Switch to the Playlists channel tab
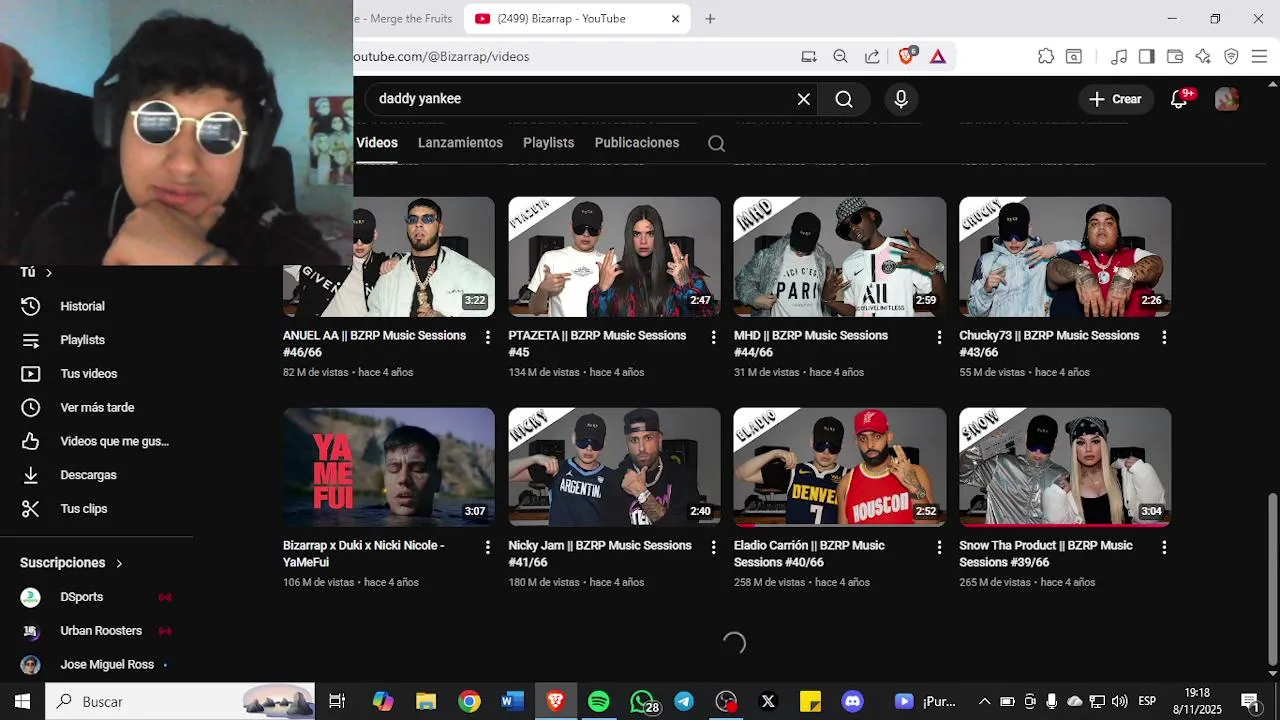Image resolution: width=1280 pixels, height=720 pixels. [548, 143]
